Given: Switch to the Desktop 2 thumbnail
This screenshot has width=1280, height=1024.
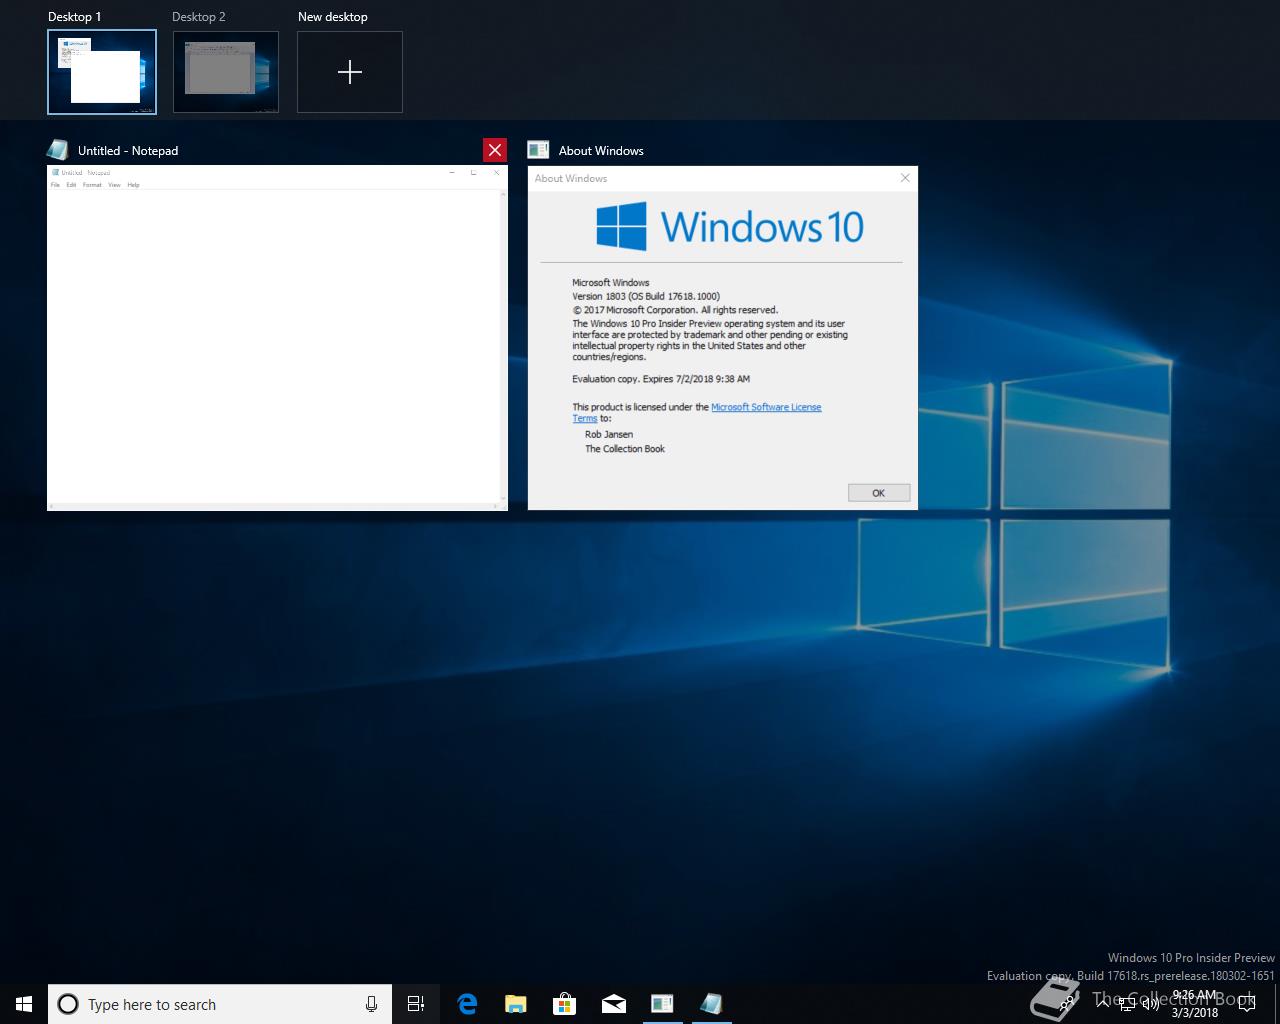Looking at the screenshot, I should (226, 72).
